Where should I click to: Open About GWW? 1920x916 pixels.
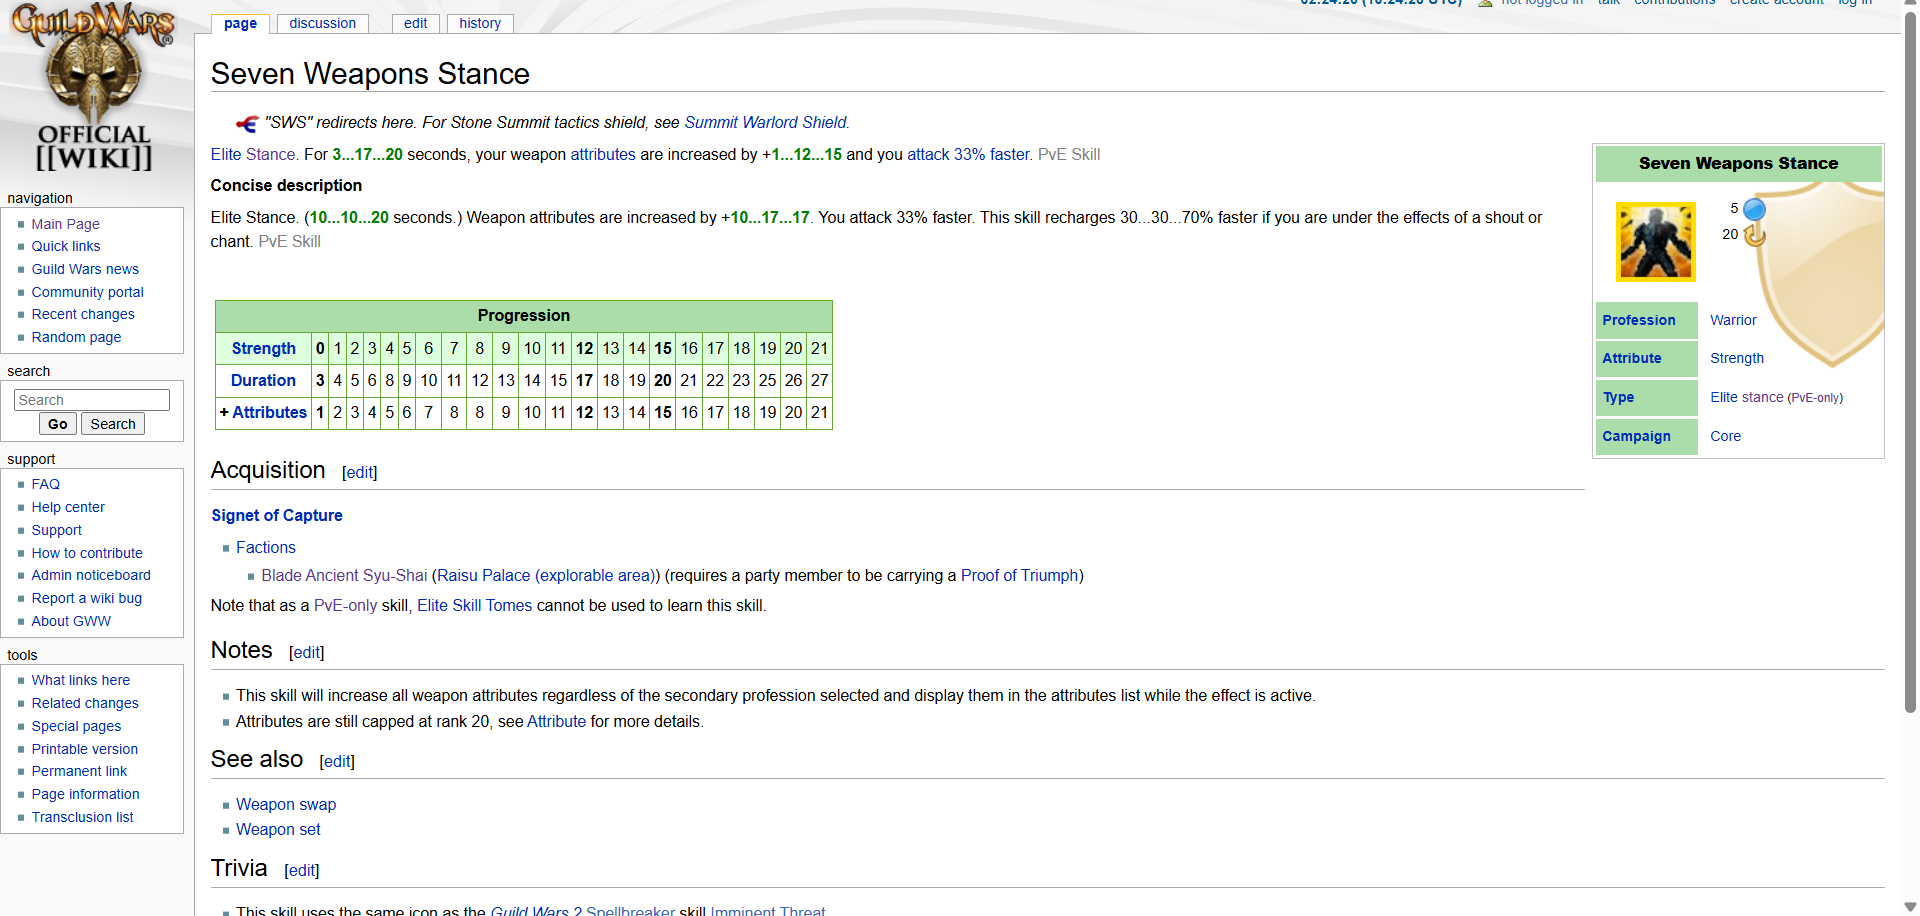click(71, 621)
